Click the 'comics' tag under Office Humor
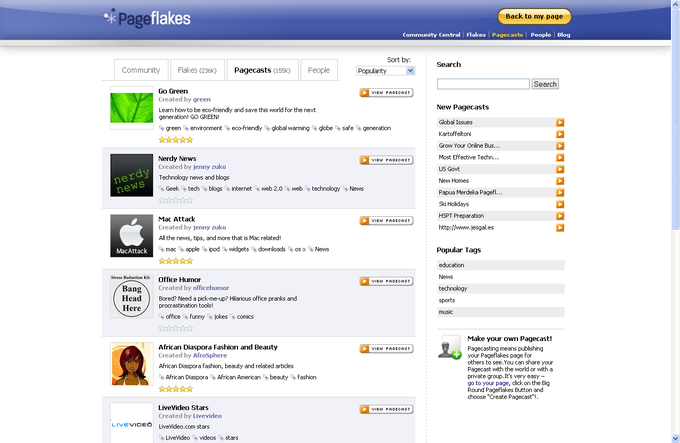This screenshot has width=680, height=443. [245, 317]
